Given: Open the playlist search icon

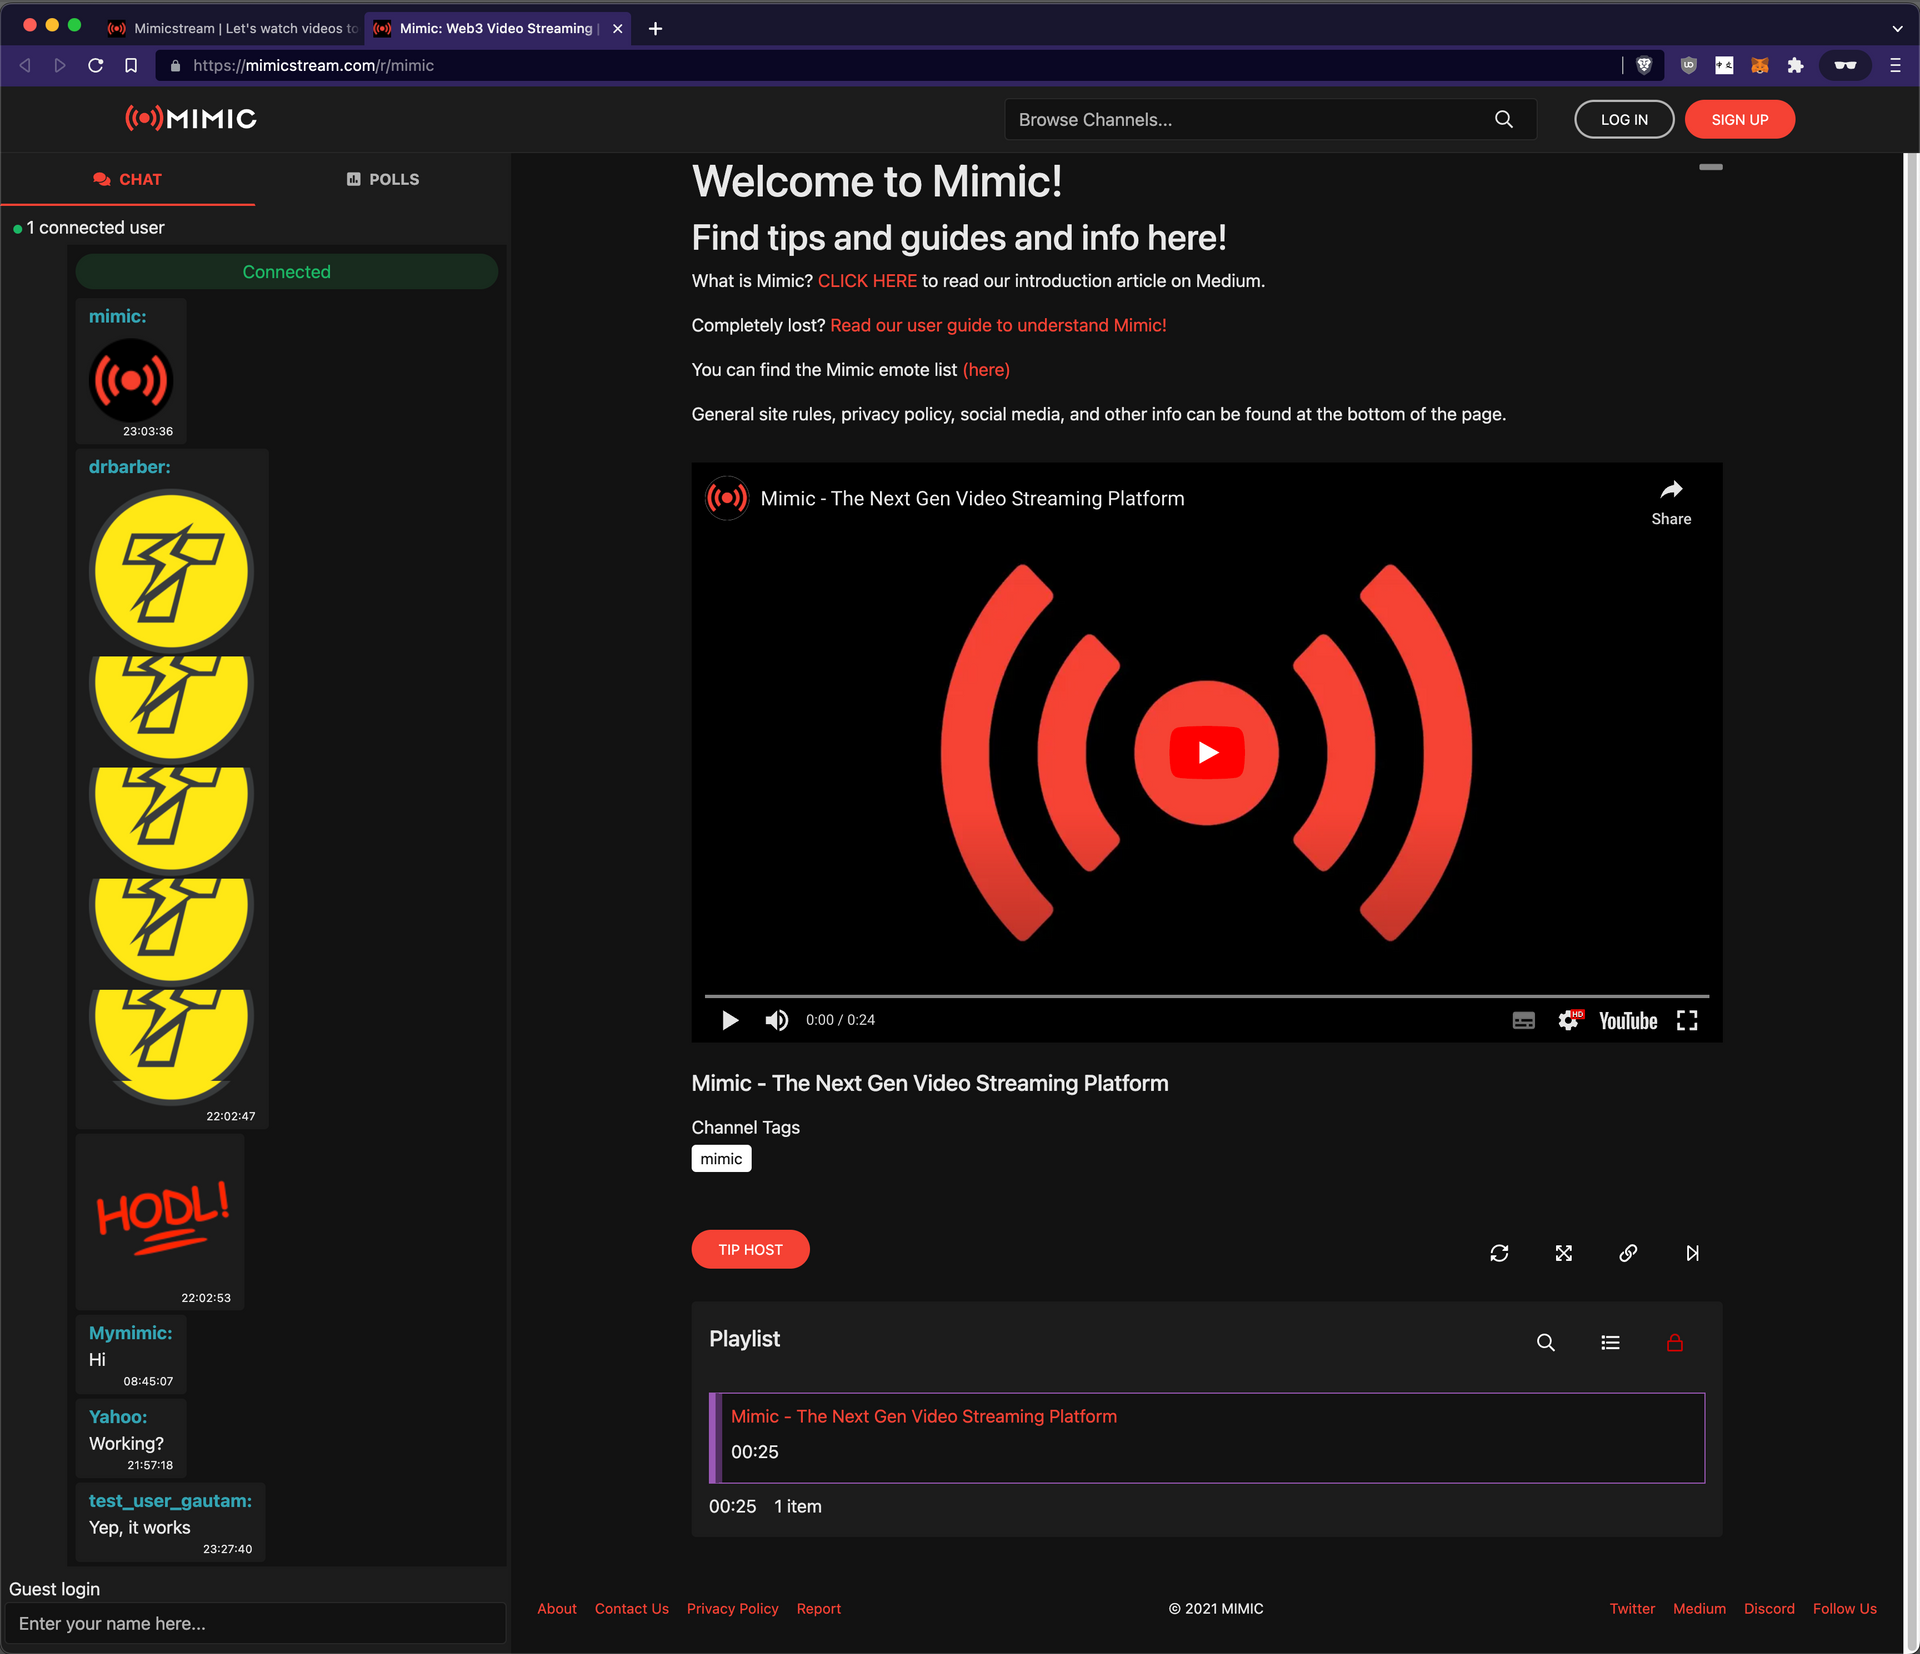Looking at the screenshot, I should point(1546,1343).
